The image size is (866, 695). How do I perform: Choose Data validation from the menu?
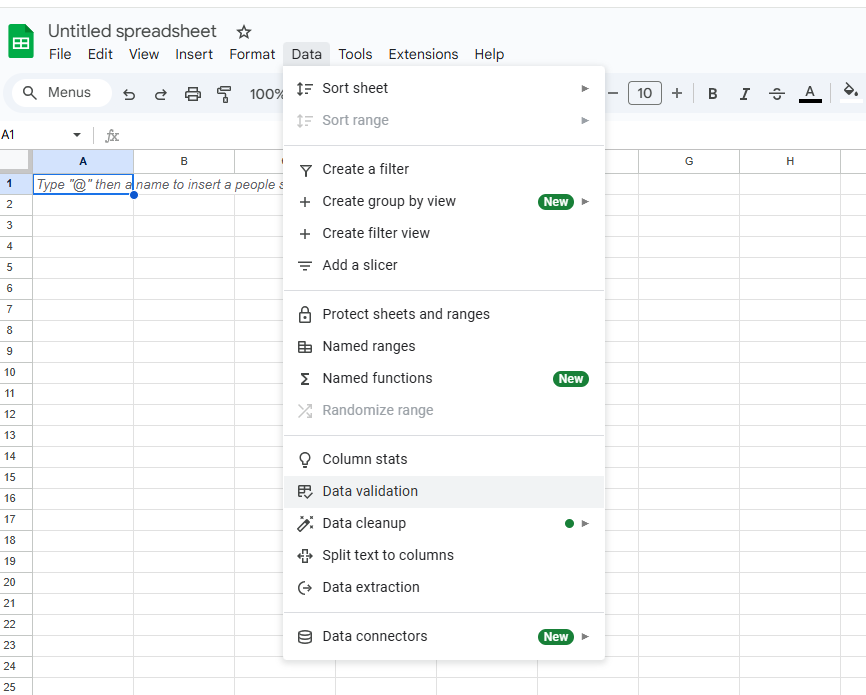tap(370, 491)
